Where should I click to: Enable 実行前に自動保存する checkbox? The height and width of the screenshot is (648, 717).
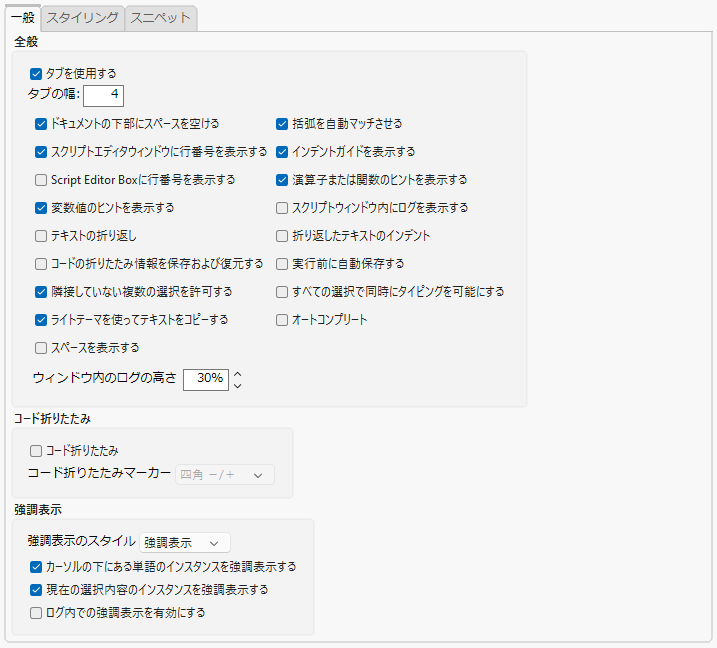[282, 264]
